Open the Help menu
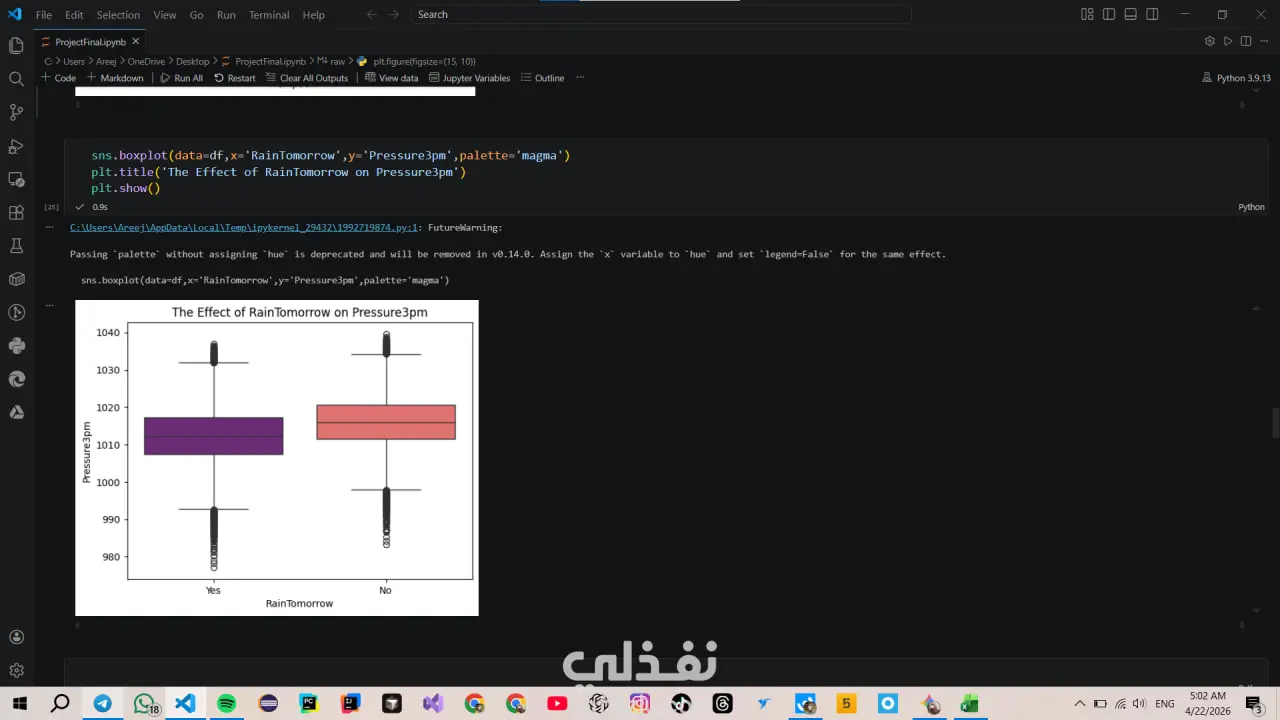Viewport: 1280px width, 720px height. click(x=313, y=15)
